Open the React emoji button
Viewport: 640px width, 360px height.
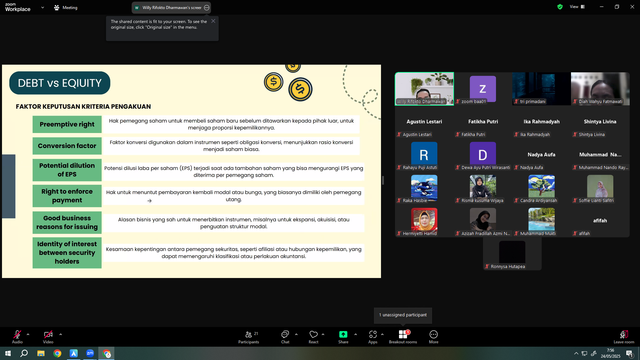pyautogui.click(x=313, y=337)
